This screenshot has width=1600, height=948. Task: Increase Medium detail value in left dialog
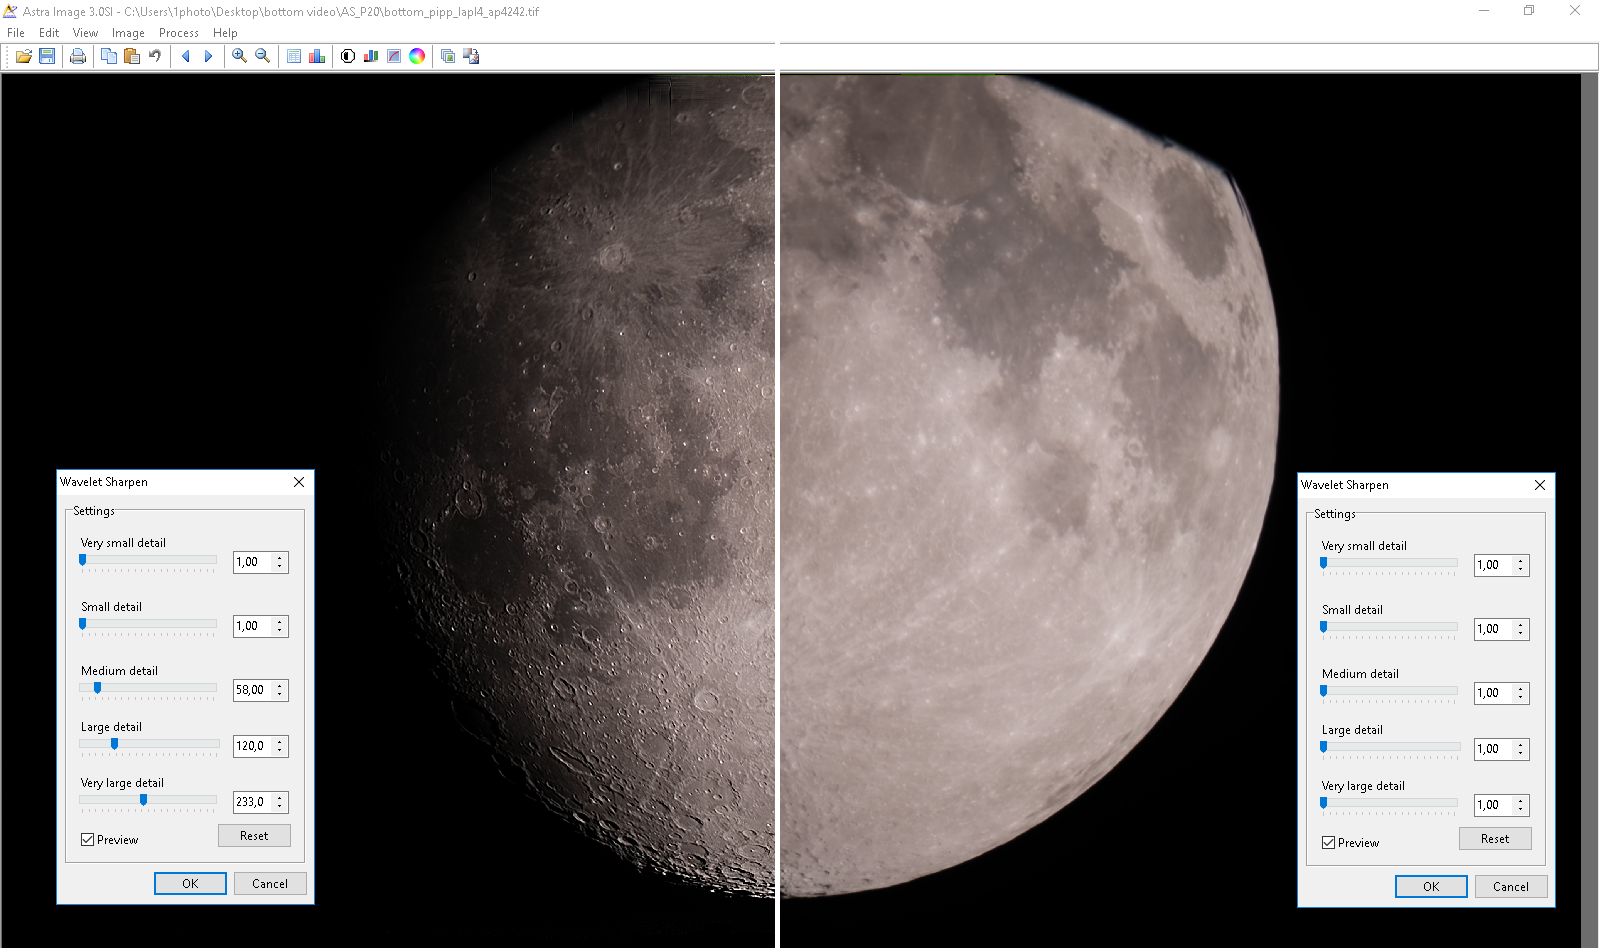[280, 686]
